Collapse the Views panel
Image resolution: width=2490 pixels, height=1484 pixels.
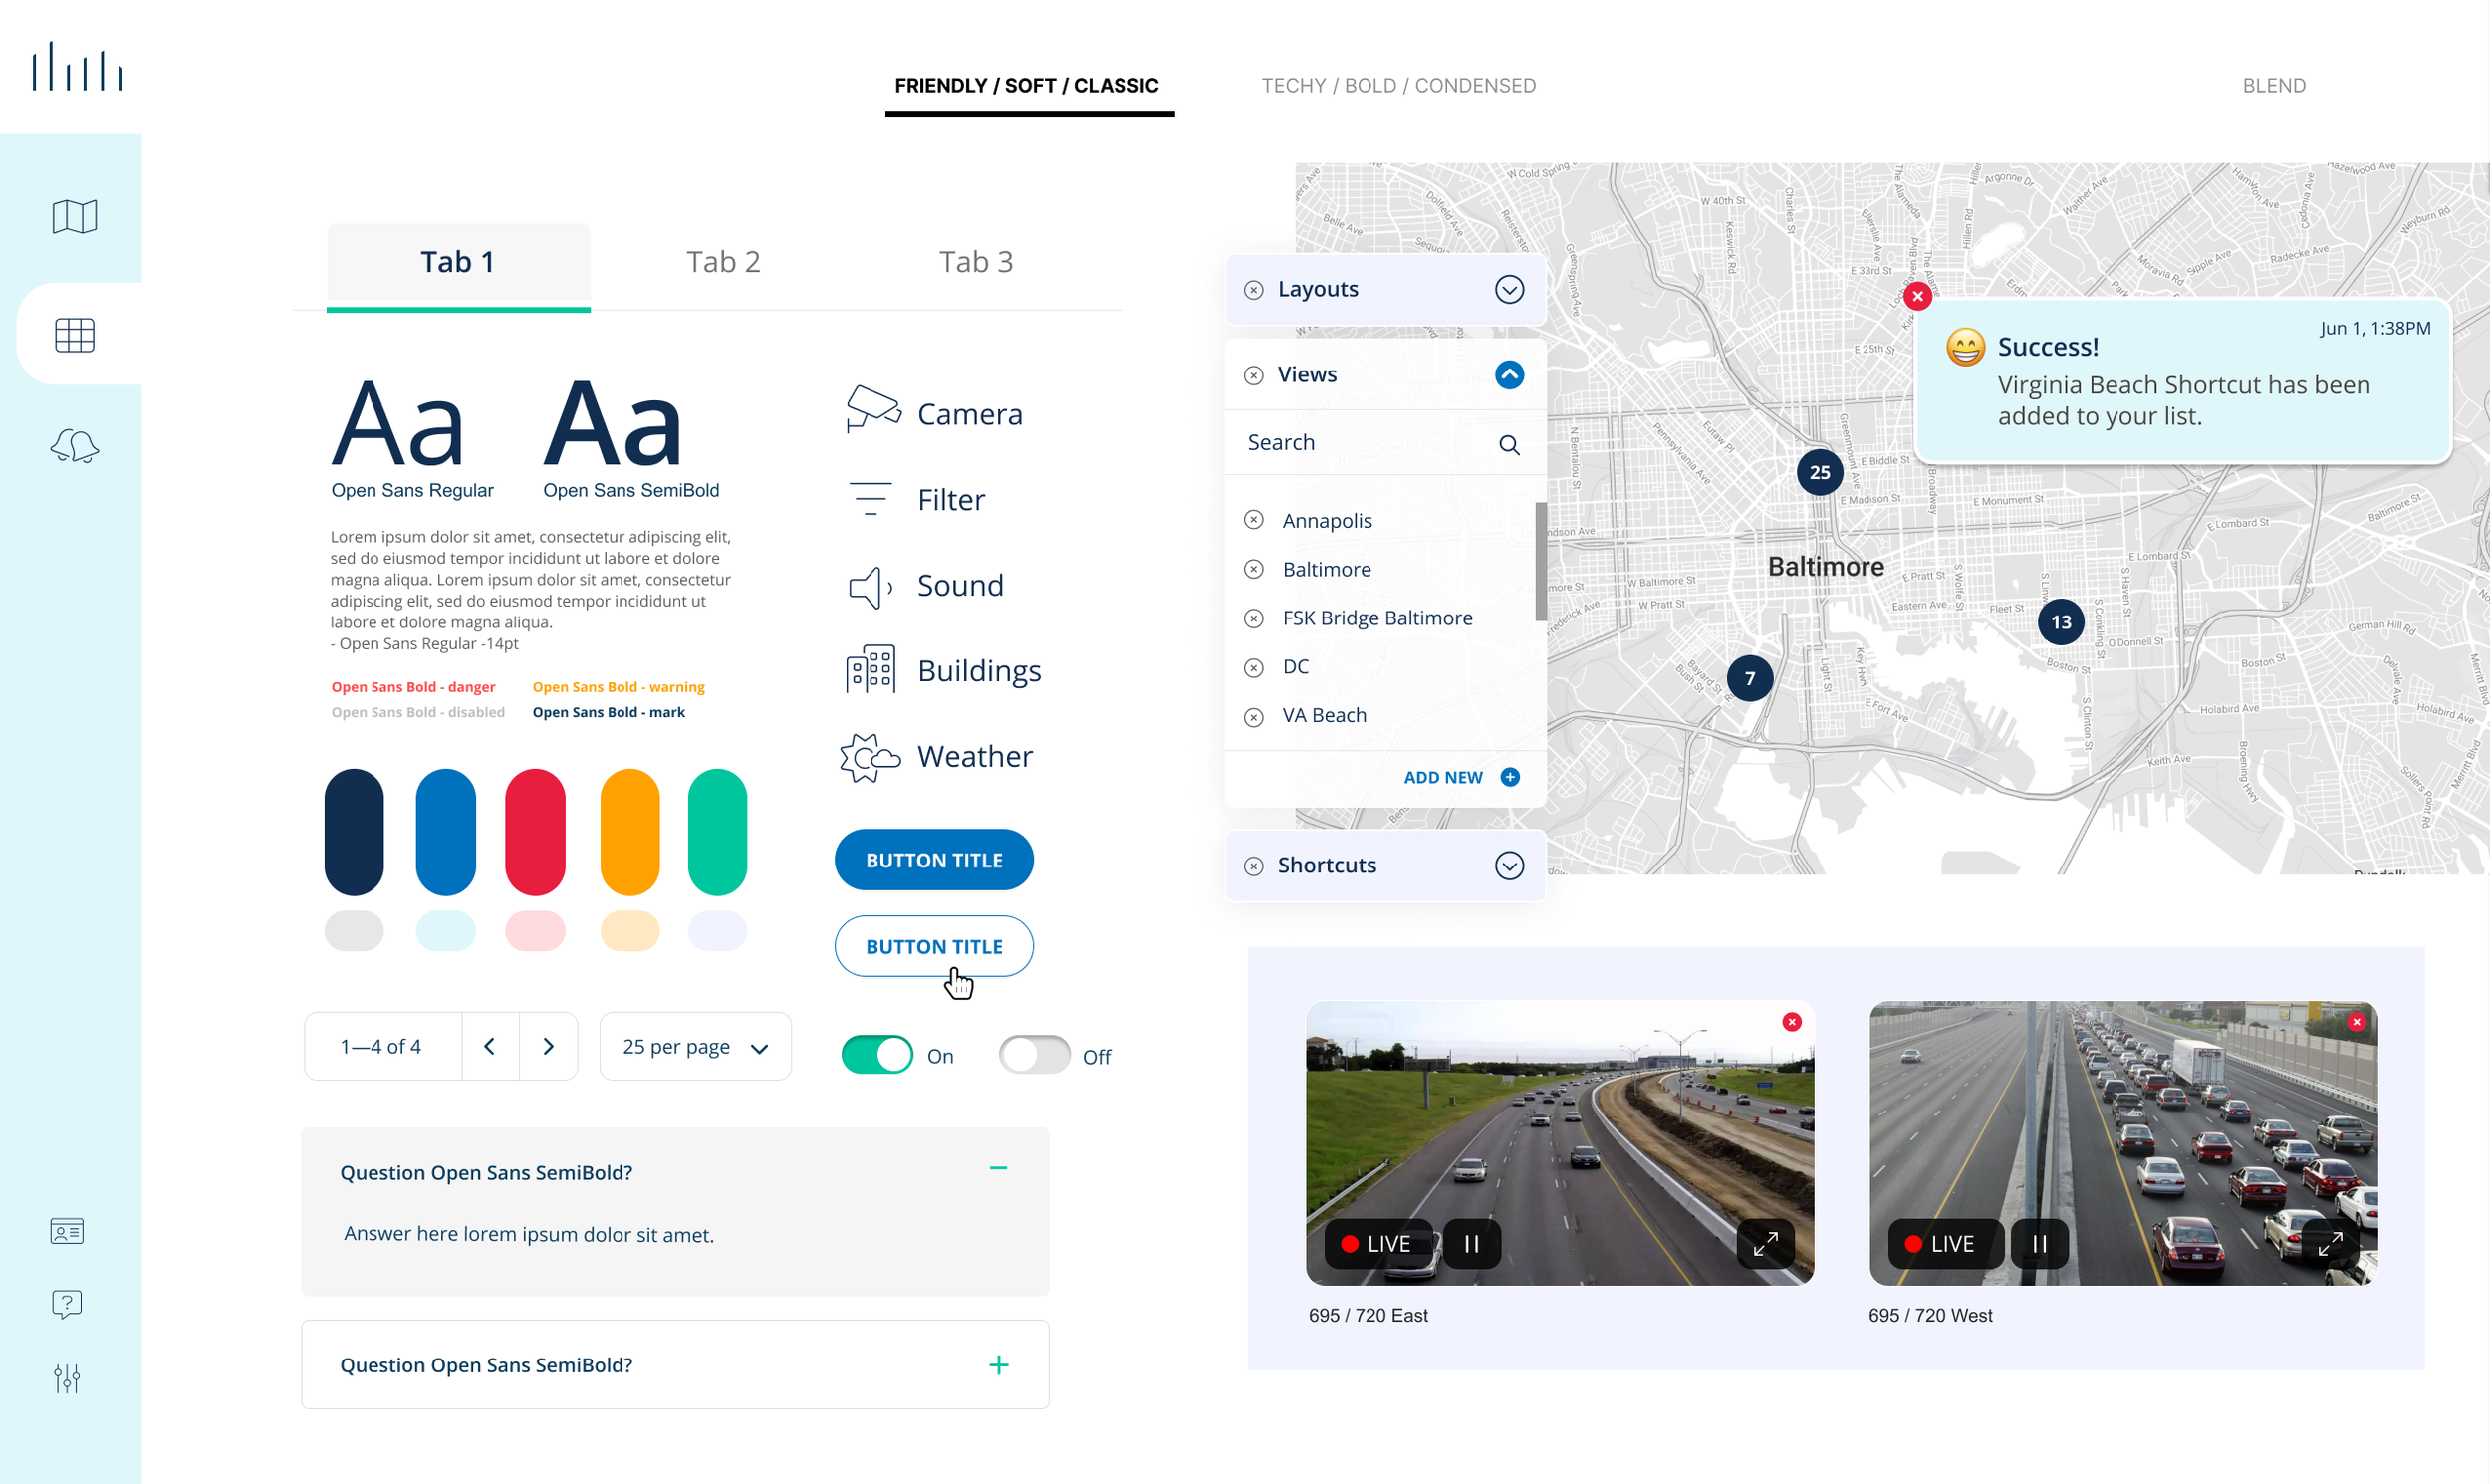point(1508,375)
